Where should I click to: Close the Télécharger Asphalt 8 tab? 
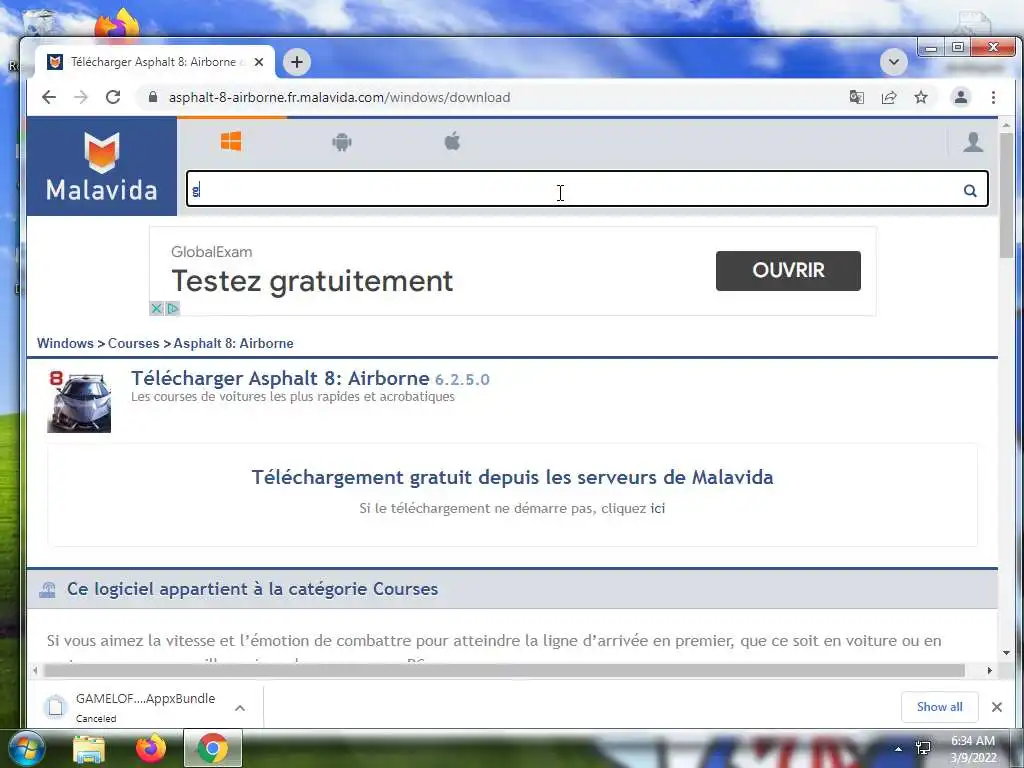[259, 62]
